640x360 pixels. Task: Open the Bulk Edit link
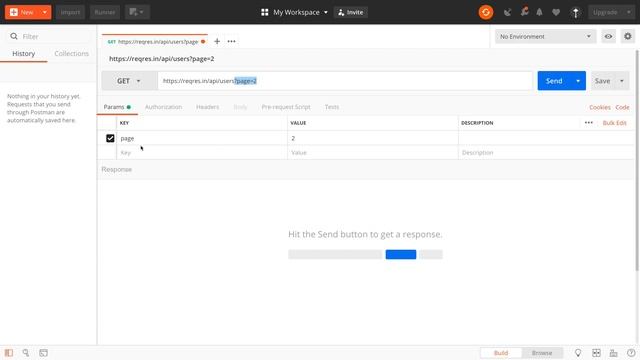pos(614,122)
